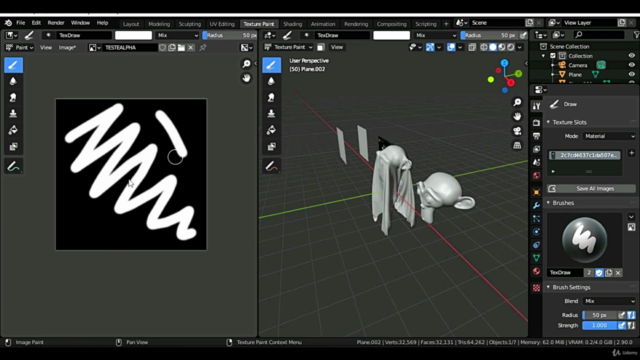The height and width of the screenshot is (360, 640).
Task: Collapse the Brushes panel
Action: (x=548, y=203)
